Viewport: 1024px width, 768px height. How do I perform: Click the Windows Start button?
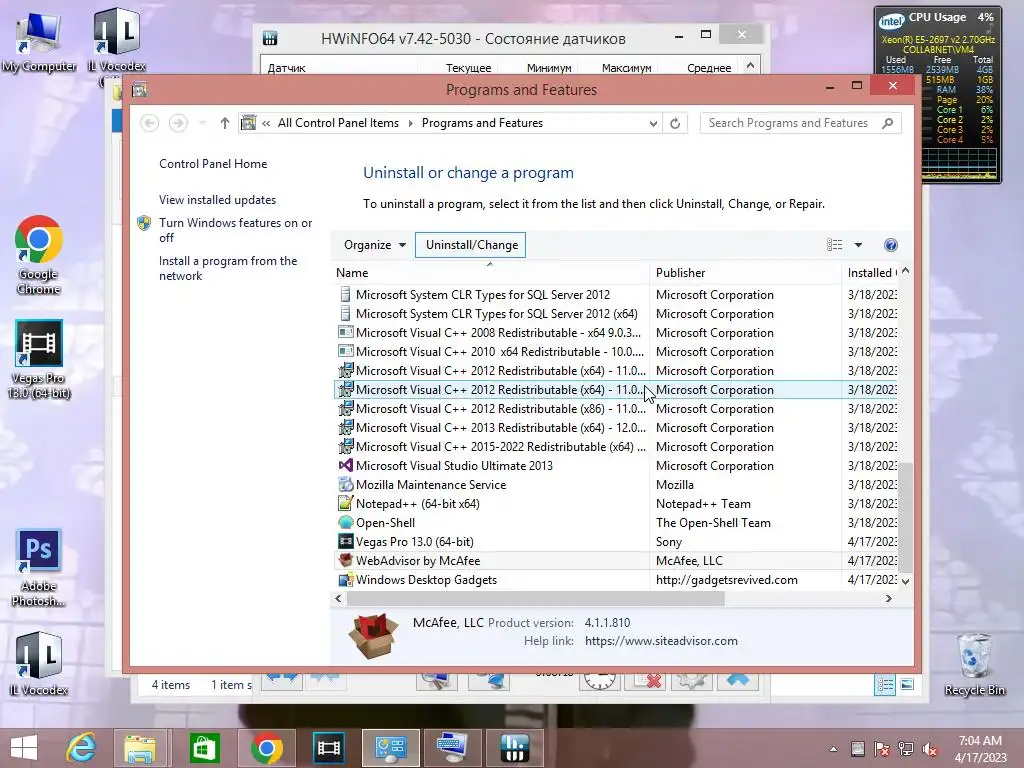point(24,748)
